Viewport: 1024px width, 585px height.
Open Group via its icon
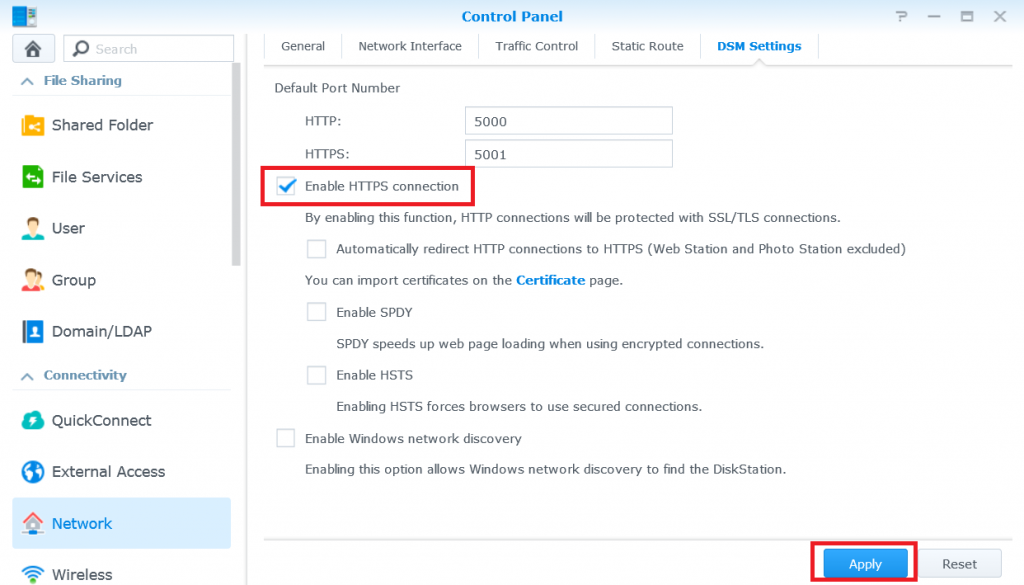[x=33, y=280]
